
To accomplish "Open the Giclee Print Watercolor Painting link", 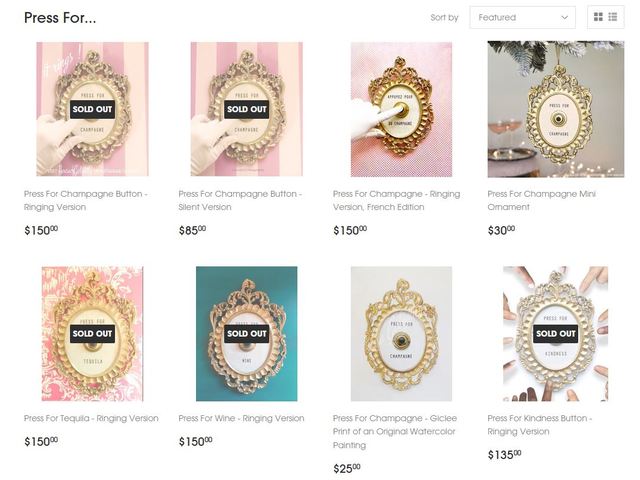I will [395, 431].
